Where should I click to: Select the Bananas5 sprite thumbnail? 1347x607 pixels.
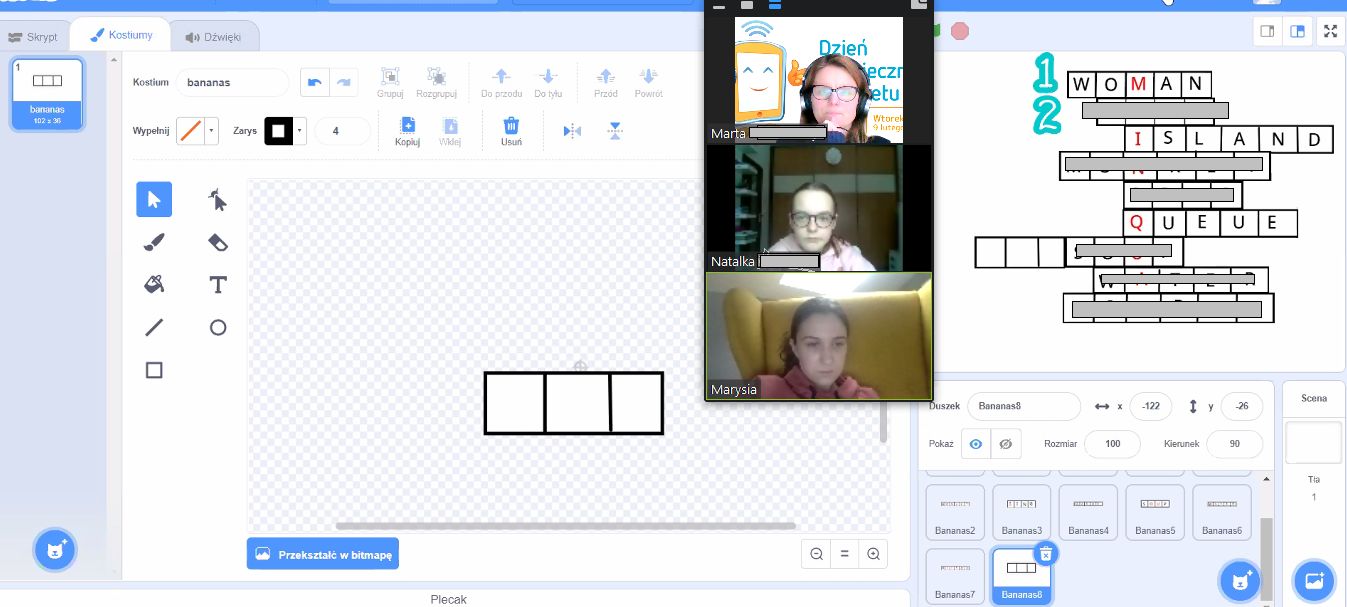click(x=1155, y=512)
